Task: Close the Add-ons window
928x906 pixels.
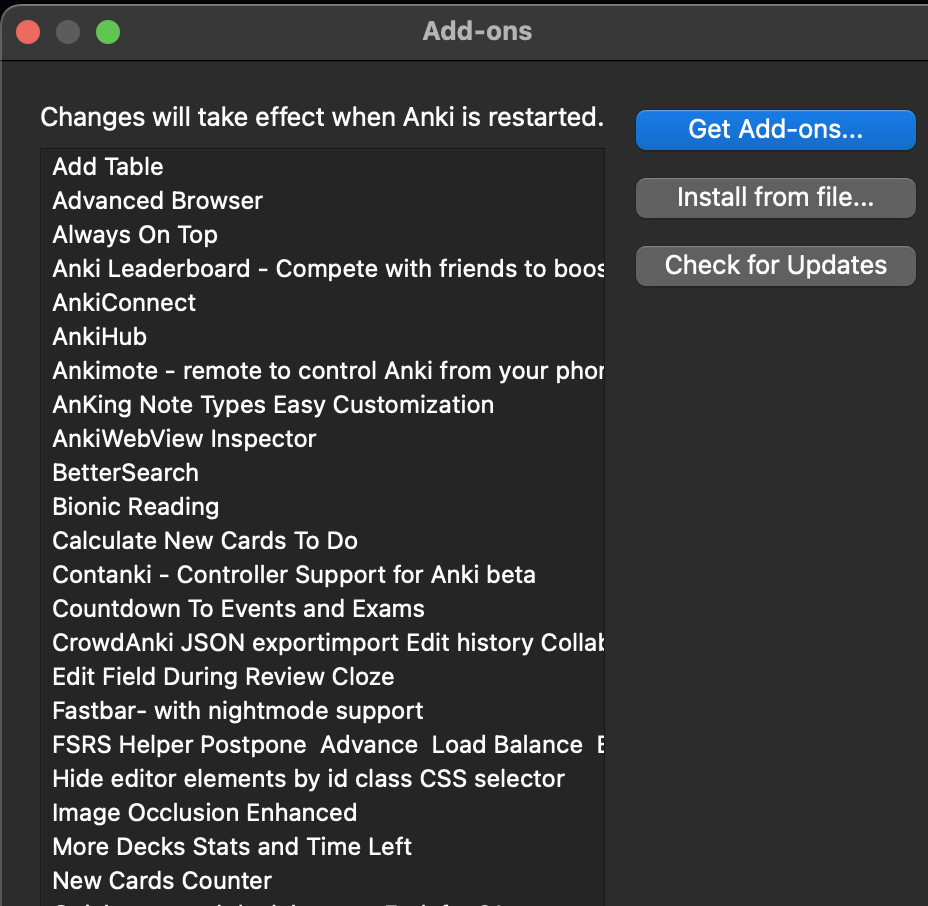Action: (x=28, y=32)
